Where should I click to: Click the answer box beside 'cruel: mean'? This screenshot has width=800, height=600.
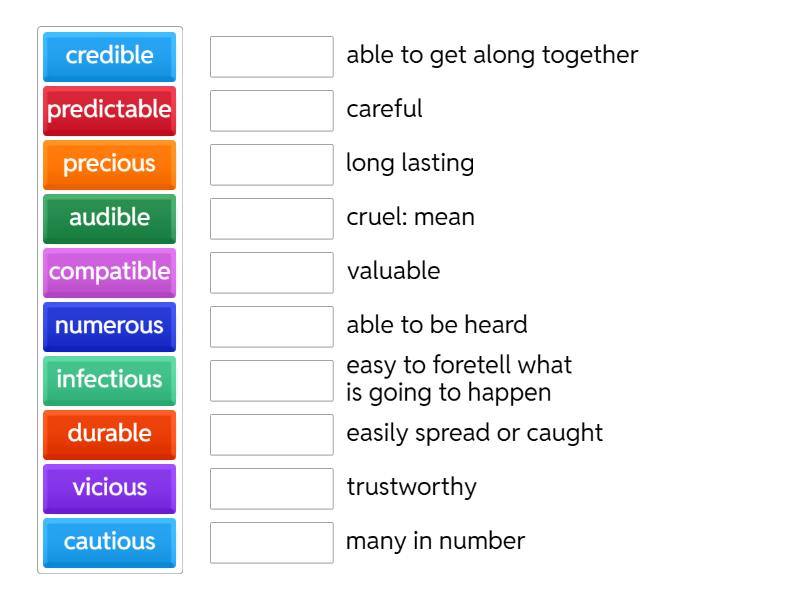click(272, 219)
